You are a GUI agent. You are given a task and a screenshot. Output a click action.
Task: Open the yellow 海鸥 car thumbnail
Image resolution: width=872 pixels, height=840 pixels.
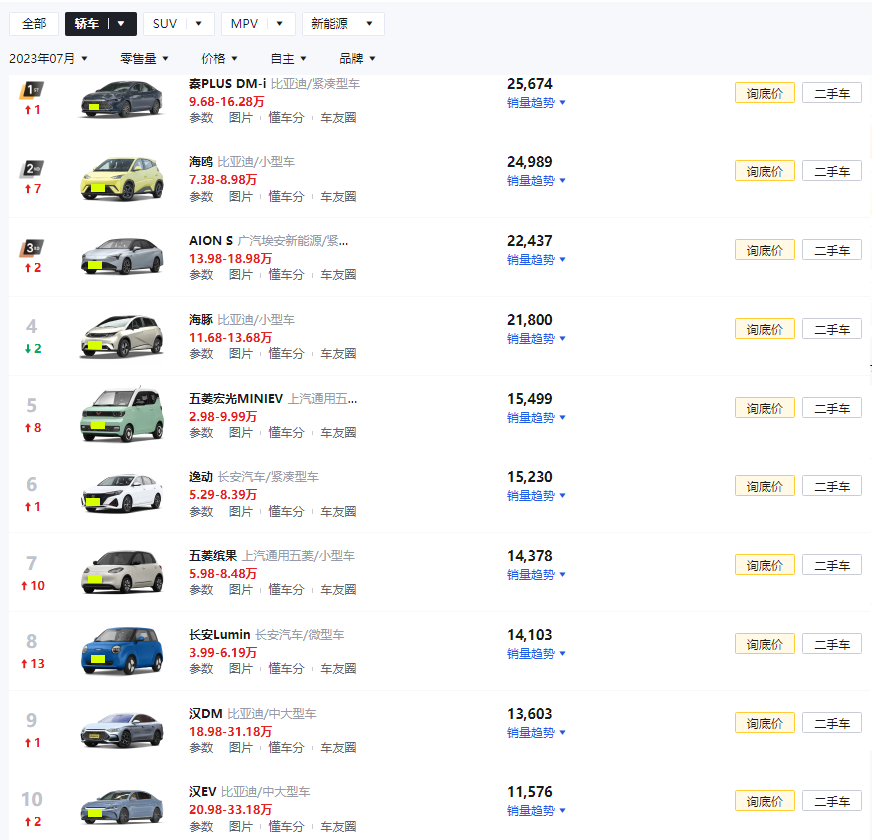pos(122,179)
